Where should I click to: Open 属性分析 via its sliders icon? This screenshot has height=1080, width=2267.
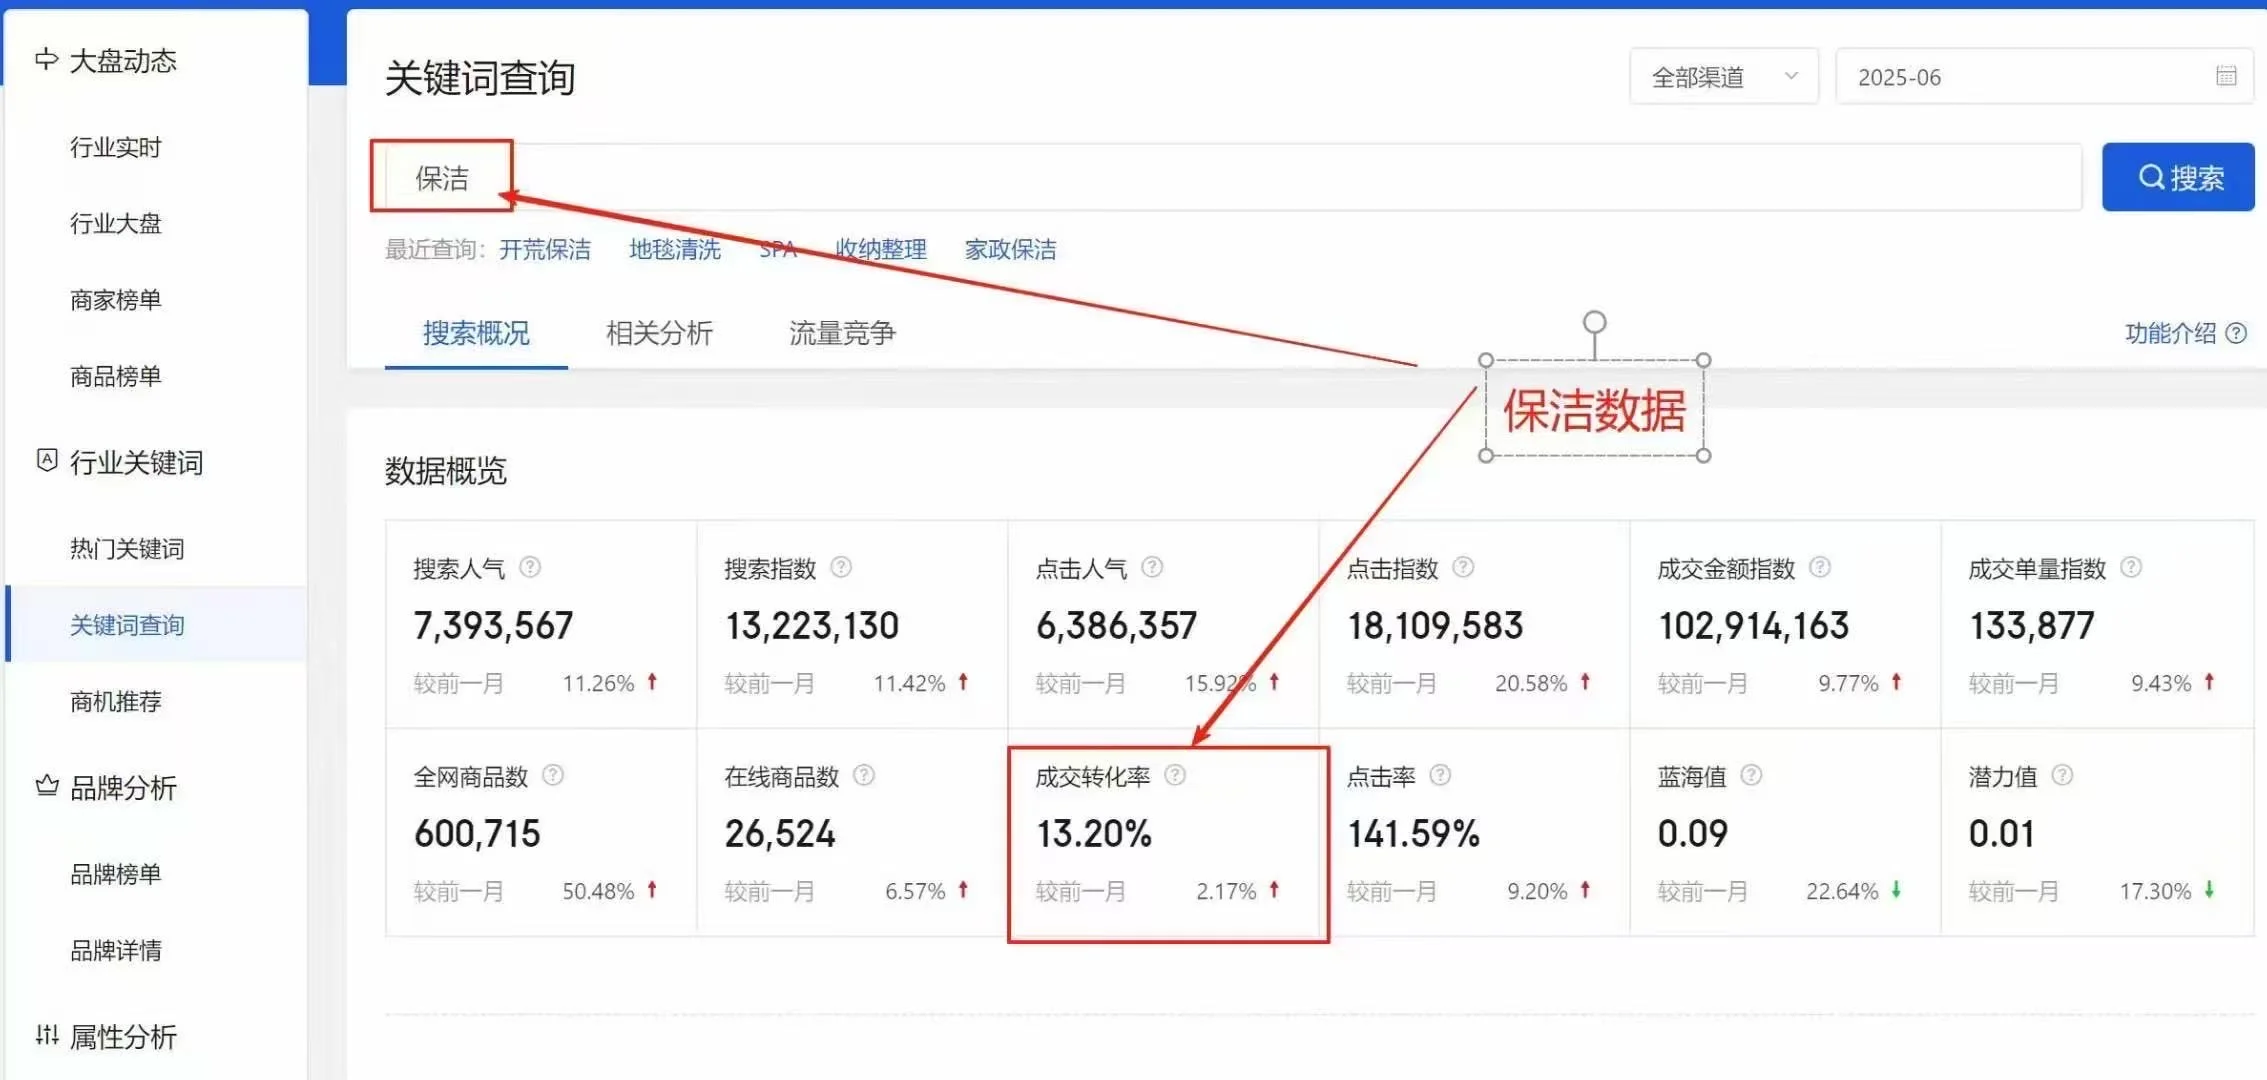tap(46, 1037)
